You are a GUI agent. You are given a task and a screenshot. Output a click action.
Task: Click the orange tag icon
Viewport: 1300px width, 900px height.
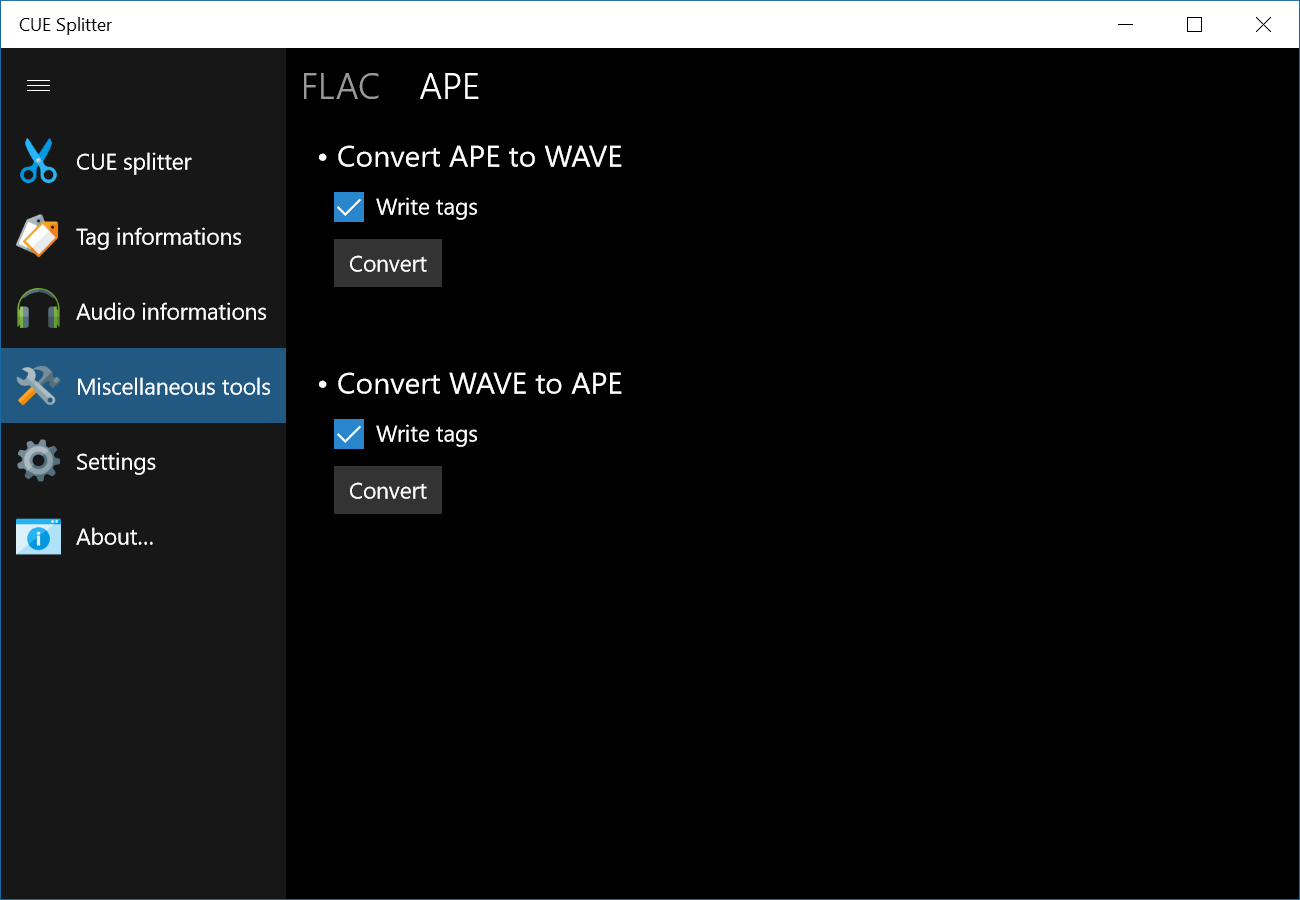pyautogui.click(x=38, y=237)
